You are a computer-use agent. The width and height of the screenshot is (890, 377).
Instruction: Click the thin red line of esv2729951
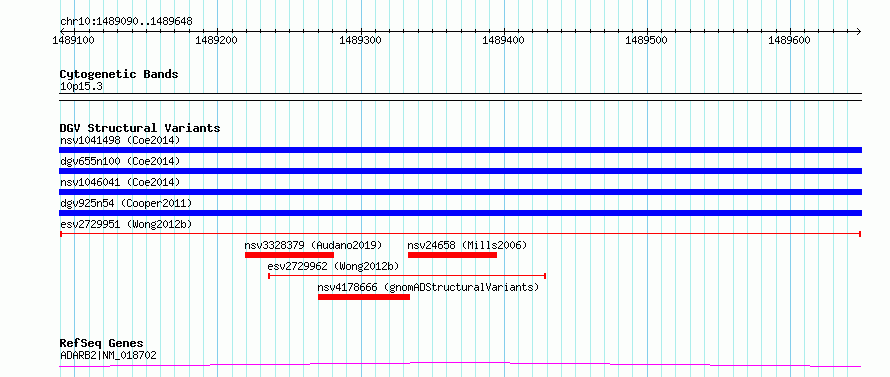point(460,234)
